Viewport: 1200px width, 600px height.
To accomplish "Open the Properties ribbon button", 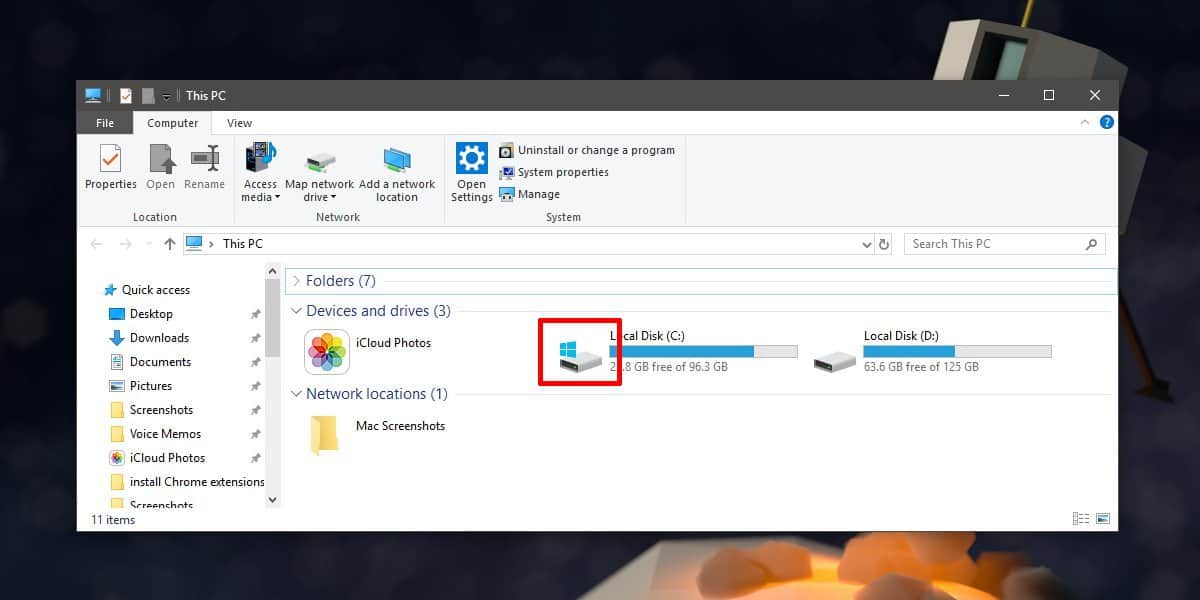I will [x=110, y=167].
